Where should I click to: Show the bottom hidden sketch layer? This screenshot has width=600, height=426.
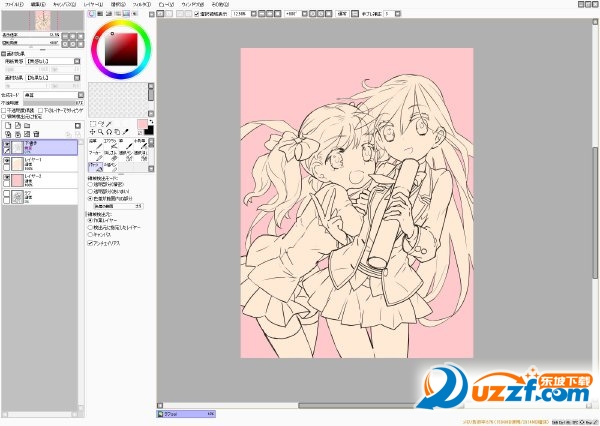pos(7,193)
